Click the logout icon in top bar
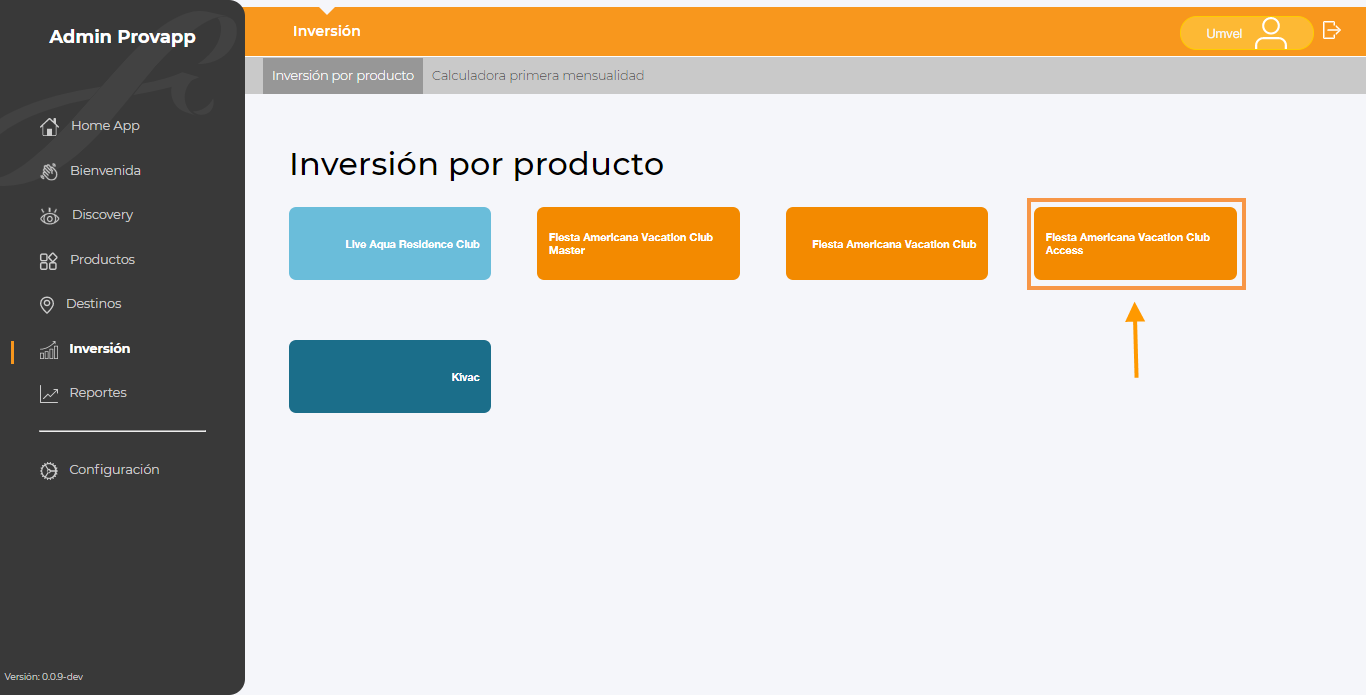The height and width of the screenshot is (695, 1366). pos(1331,30)
